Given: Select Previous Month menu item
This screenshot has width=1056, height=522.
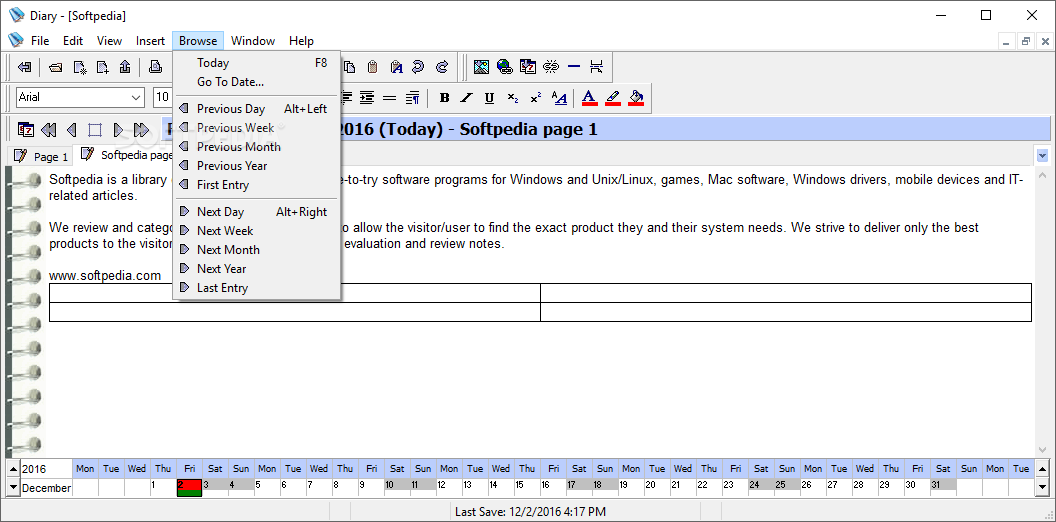Looking at the screenshot, I should click(256, 147).
